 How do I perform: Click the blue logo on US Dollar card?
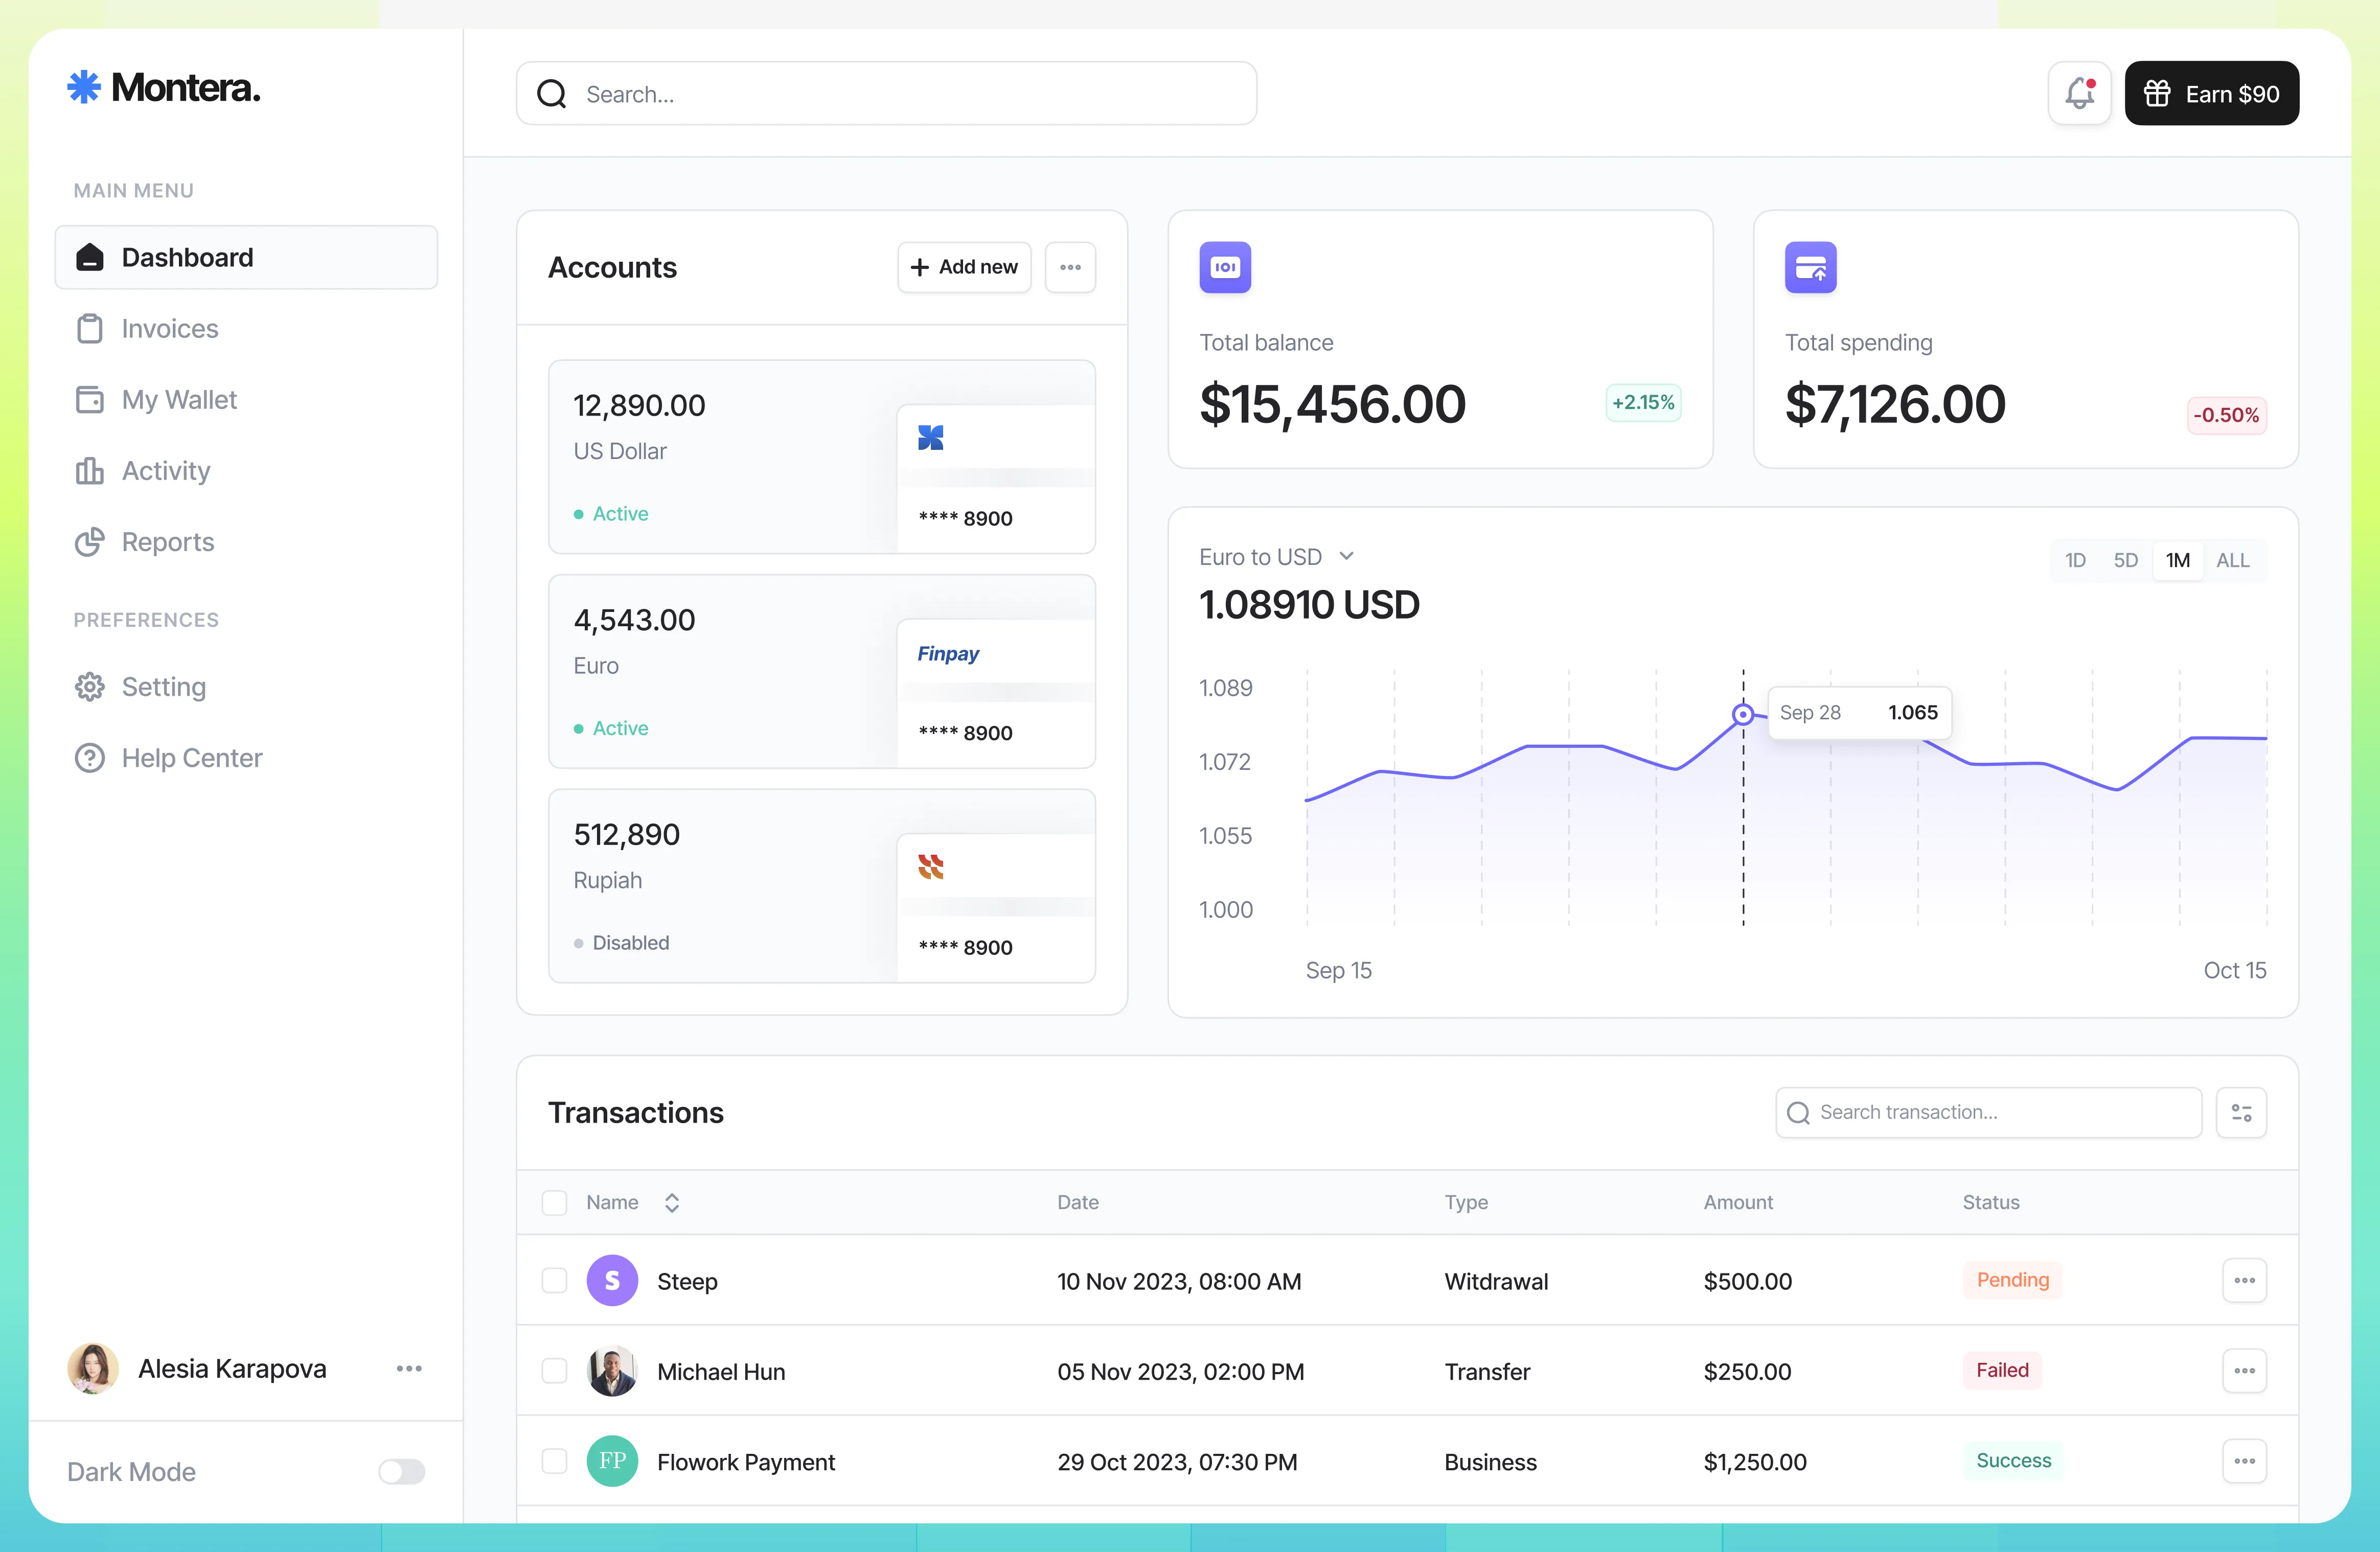(930, 437)
